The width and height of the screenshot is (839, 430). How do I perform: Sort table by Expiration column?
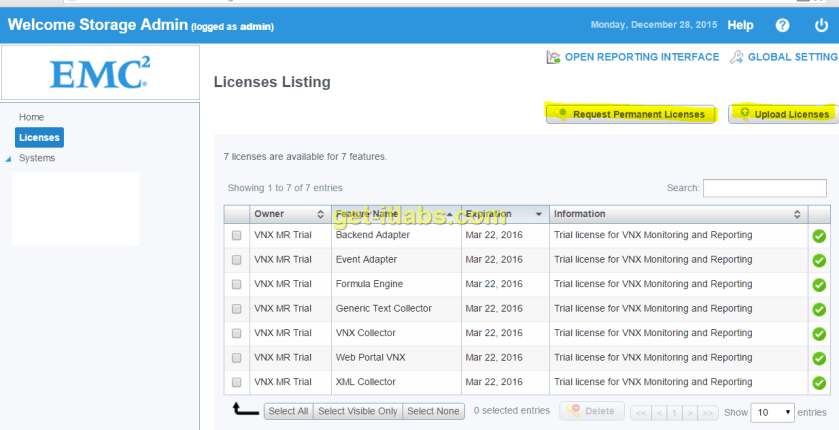point(505,214)
